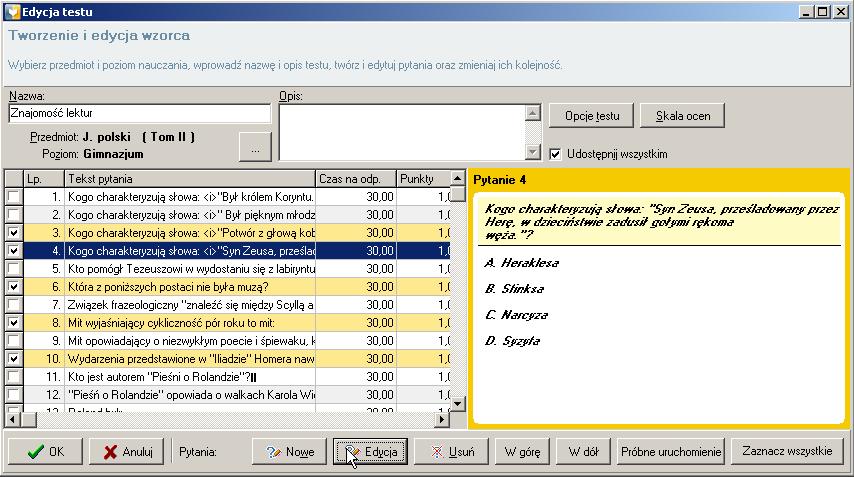
Task: Click time cell 30,00 of question 5
Action: click(x=356, y=268)
